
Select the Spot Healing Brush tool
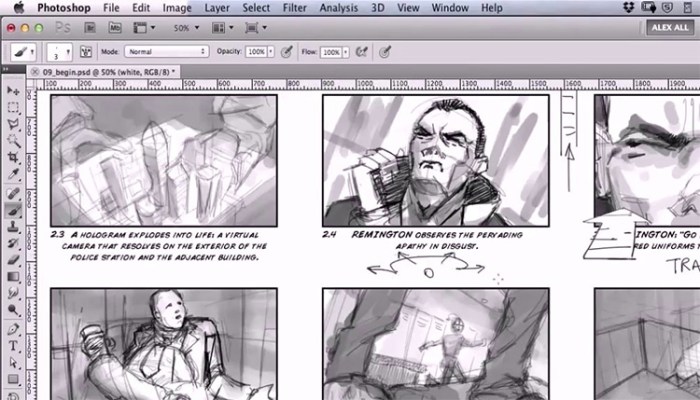(x=13, y=194)
